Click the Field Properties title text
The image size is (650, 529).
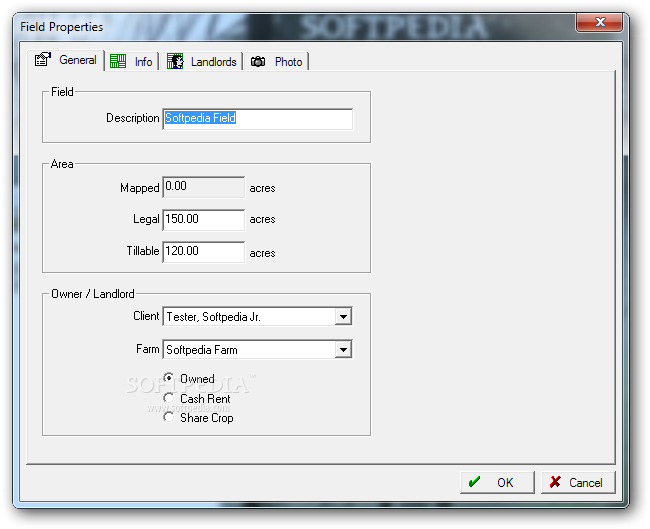(61, 27)
